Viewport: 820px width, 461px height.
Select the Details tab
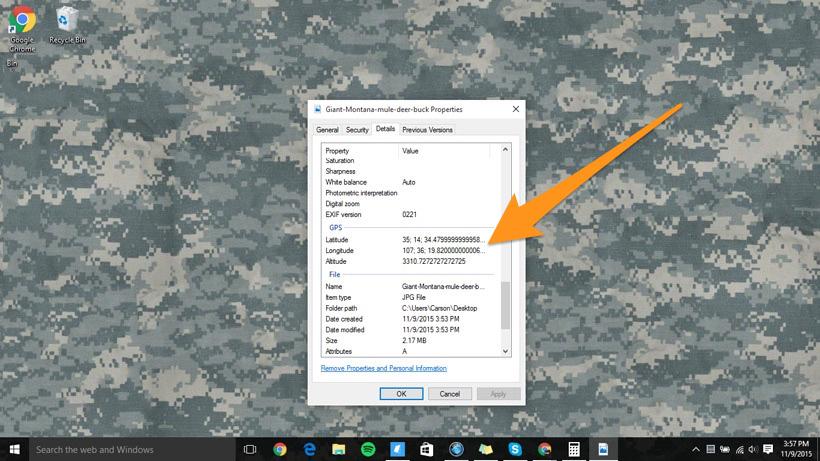[x=385, y=129]
